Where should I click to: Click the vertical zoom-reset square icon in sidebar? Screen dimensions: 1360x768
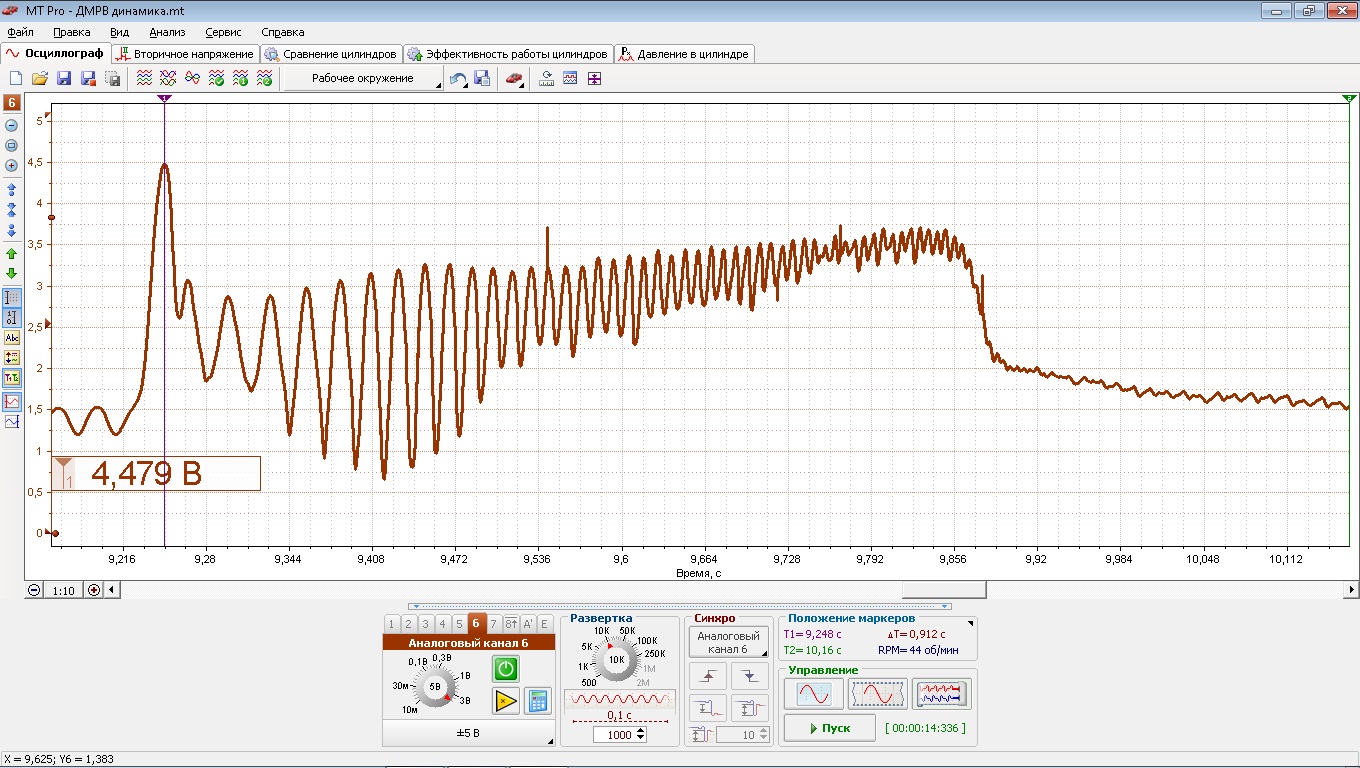click(x=12, y=145)
